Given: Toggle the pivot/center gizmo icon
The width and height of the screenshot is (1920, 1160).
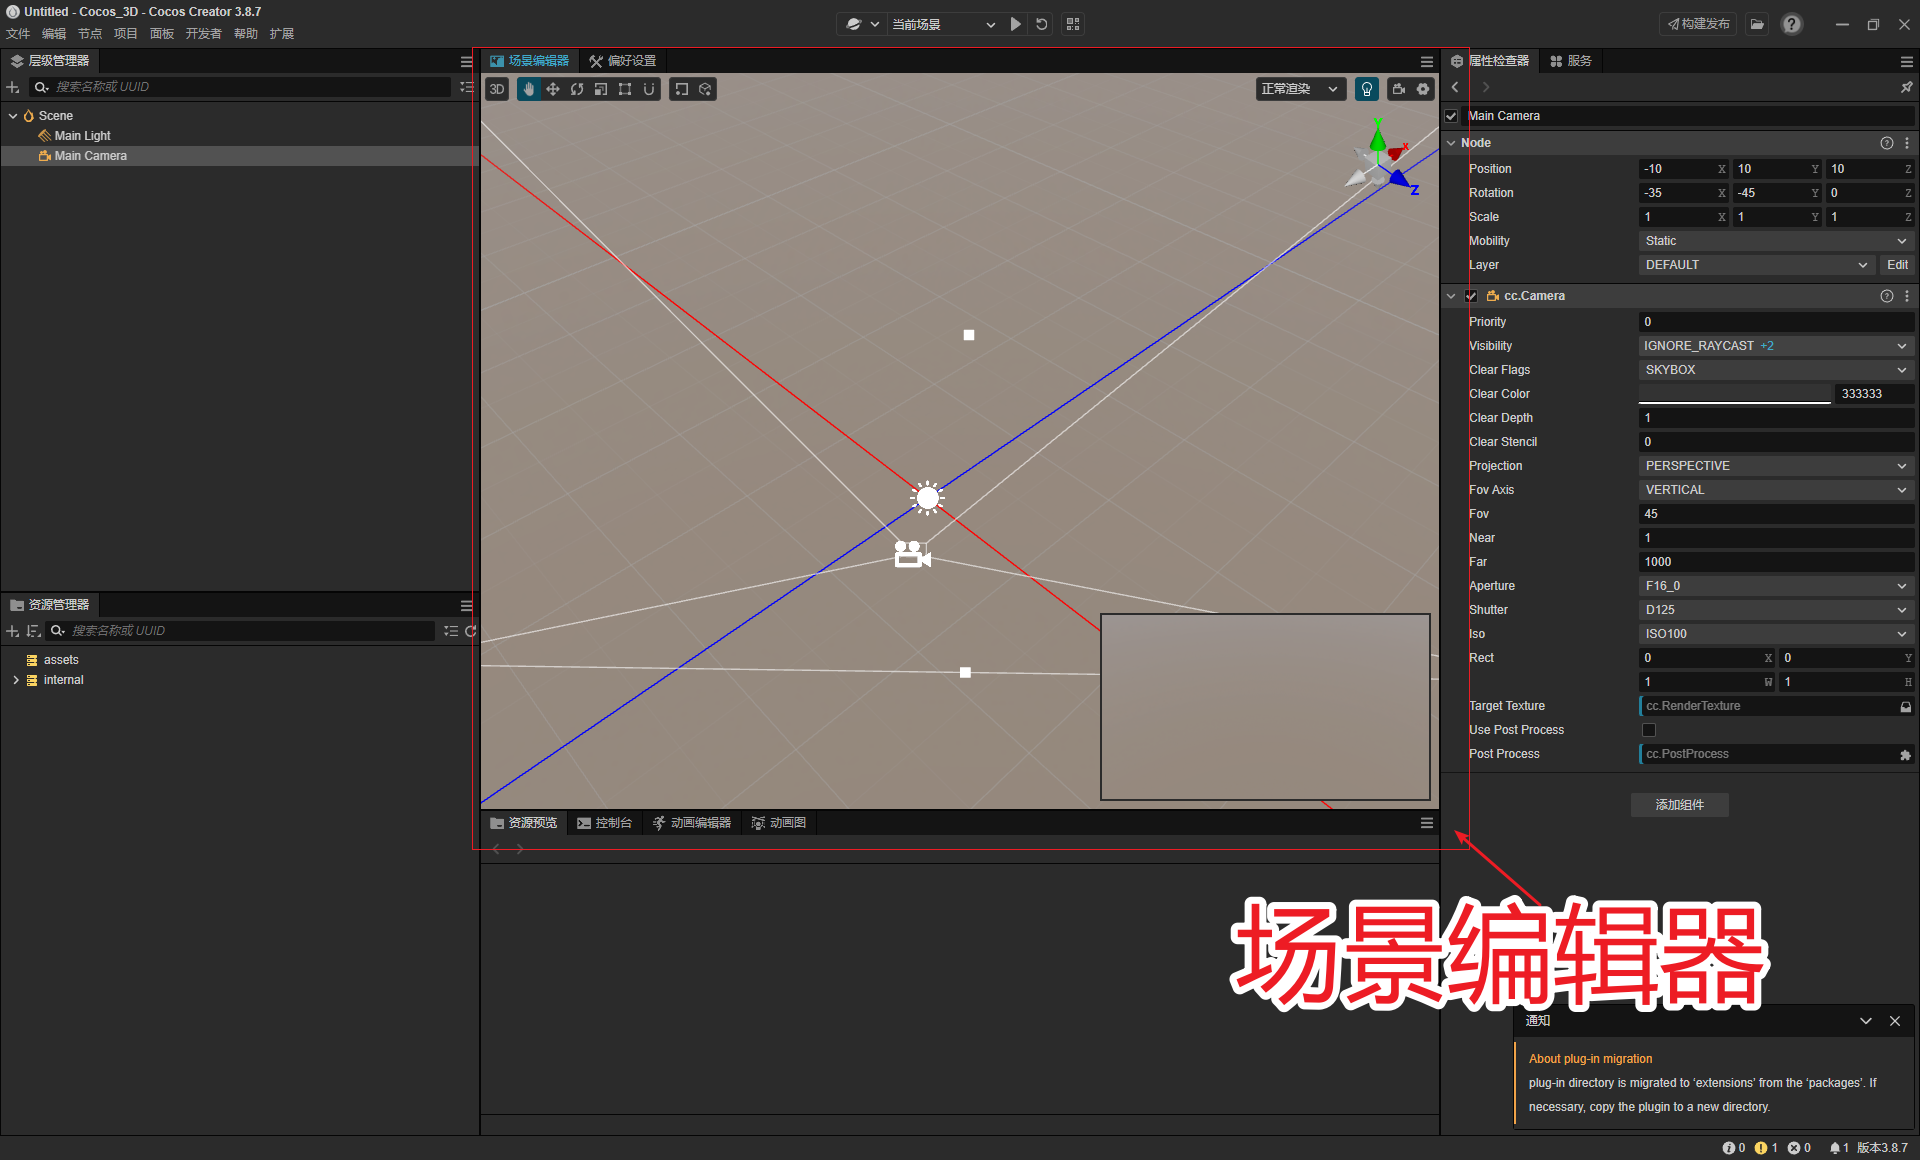Looking at the screenshot, I should (x=681, y=89).
